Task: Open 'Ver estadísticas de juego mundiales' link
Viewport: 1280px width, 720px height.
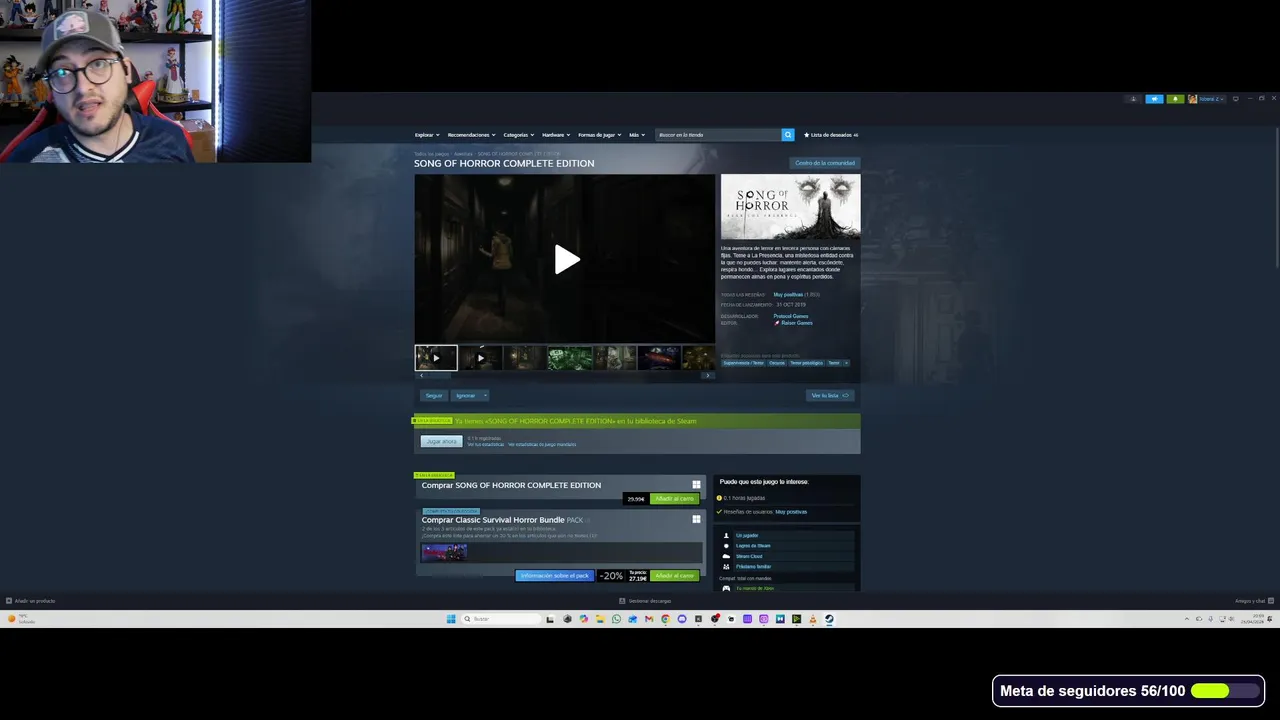Action: click(x=542, y=444)
